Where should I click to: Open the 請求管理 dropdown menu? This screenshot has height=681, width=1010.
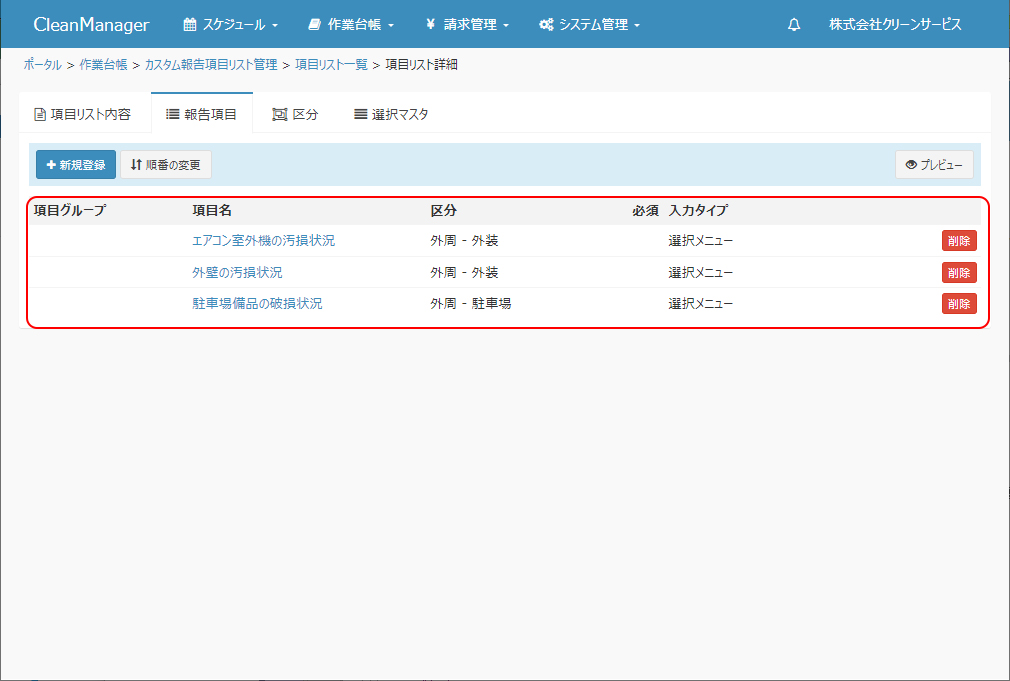click(467, 24)
